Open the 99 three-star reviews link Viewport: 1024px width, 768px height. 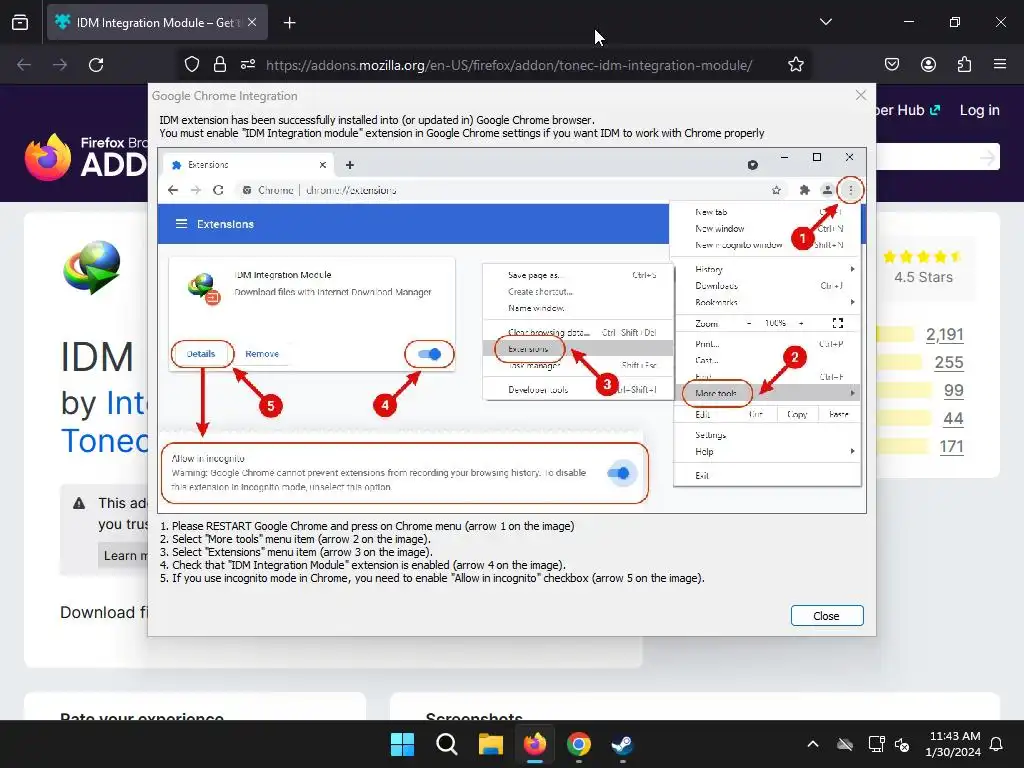tap(953, 391)
